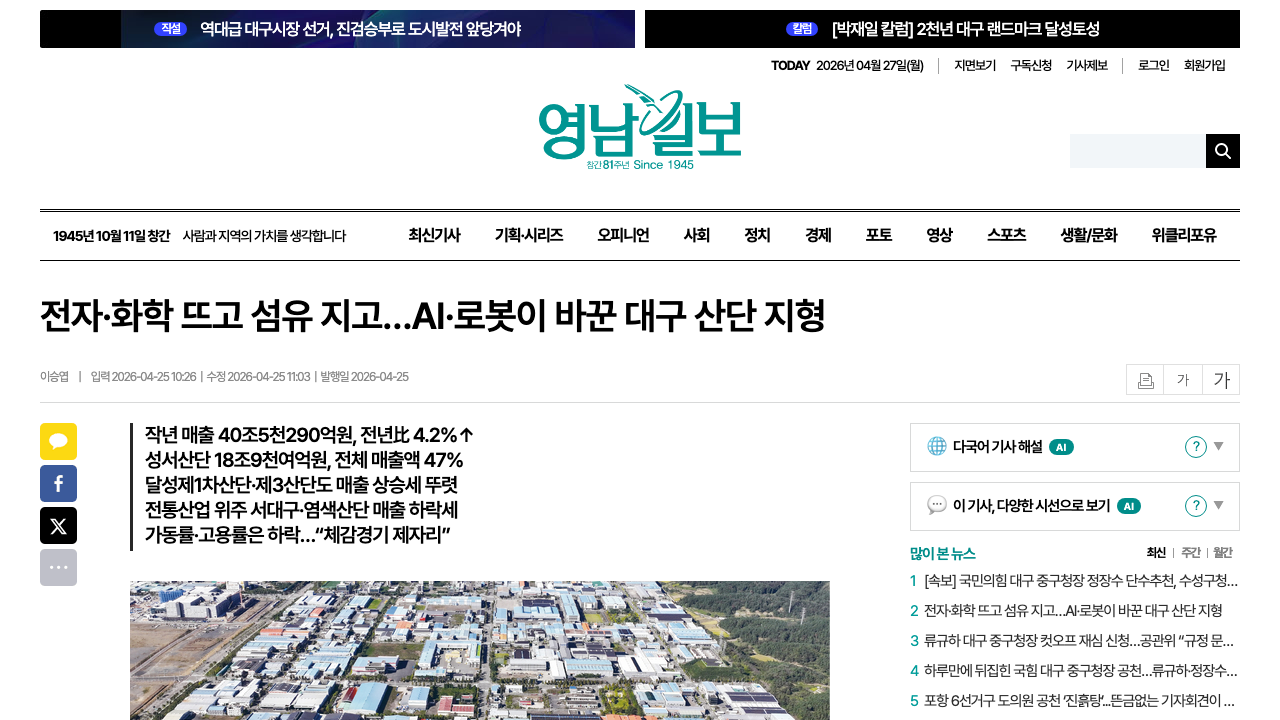Click 기사제보 link
The image size is (1280, 720).
1087,66
